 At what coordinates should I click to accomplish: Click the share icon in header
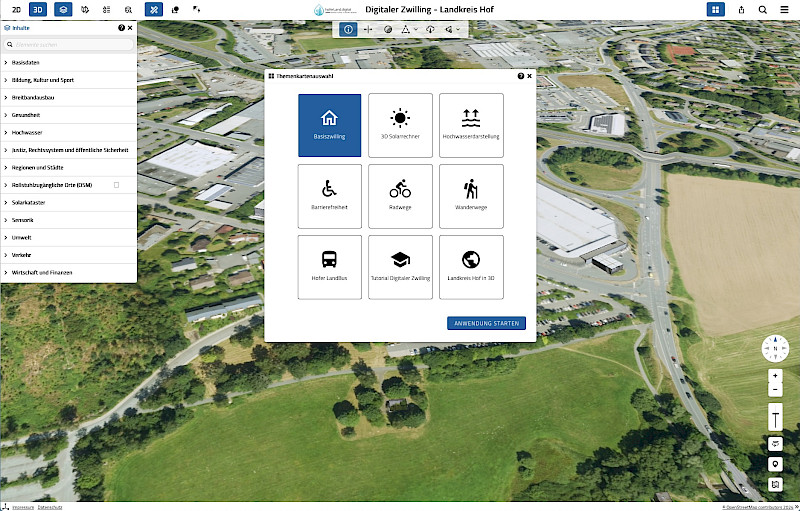click(x=741, y=9)
